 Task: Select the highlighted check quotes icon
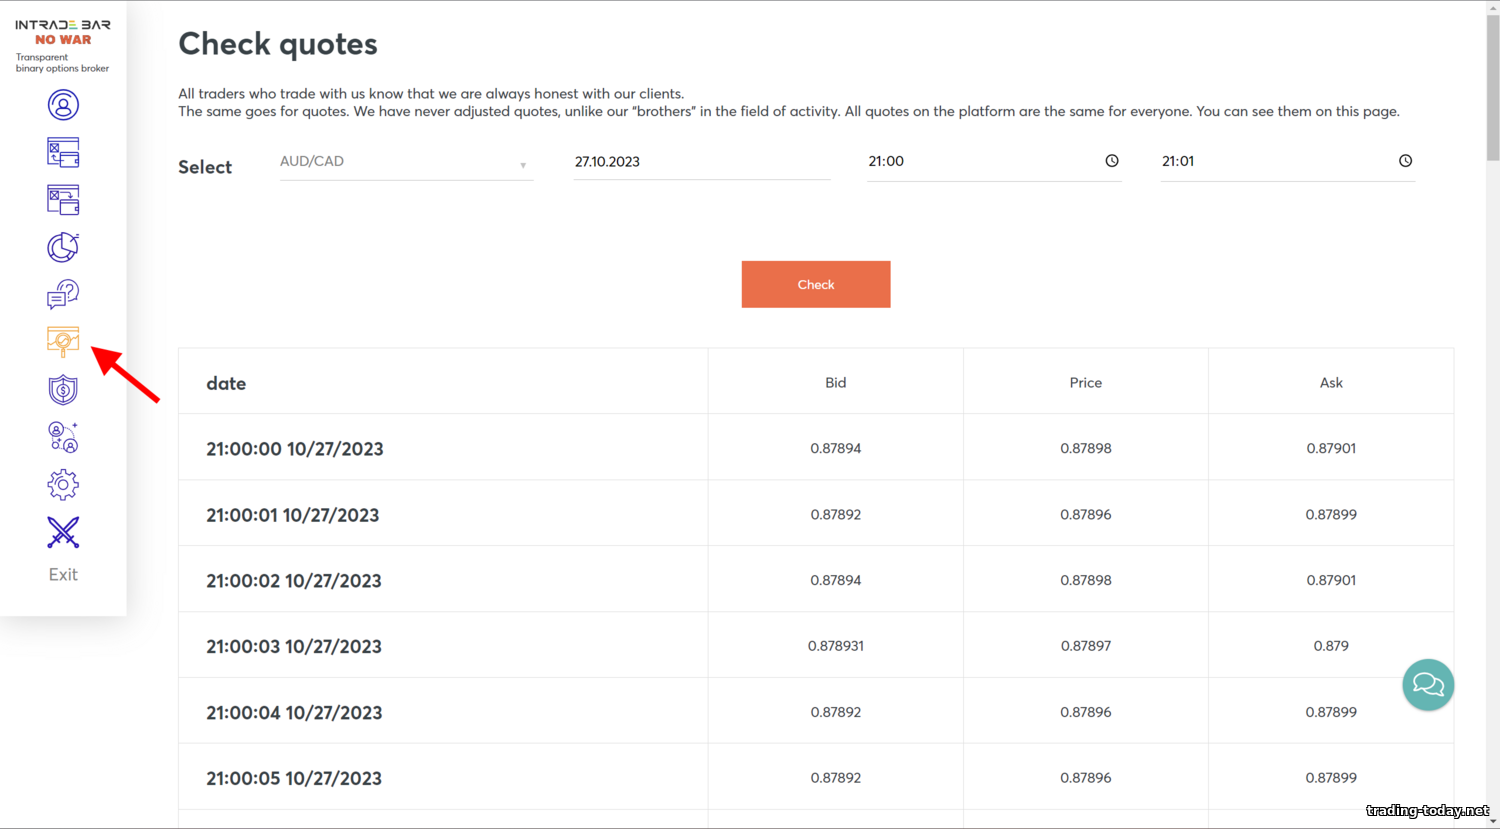coord(63,341)
